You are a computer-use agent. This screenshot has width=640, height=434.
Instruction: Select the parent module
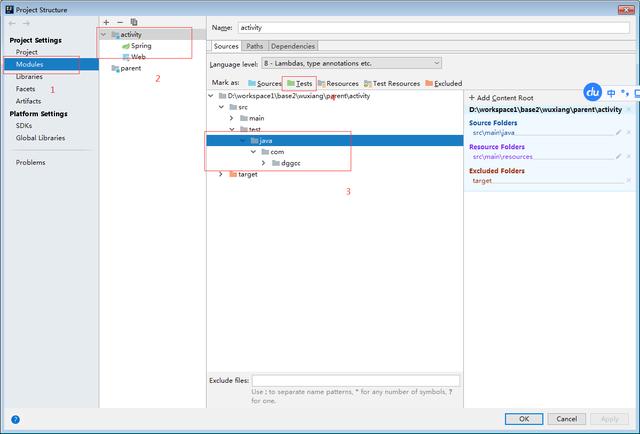127,68
